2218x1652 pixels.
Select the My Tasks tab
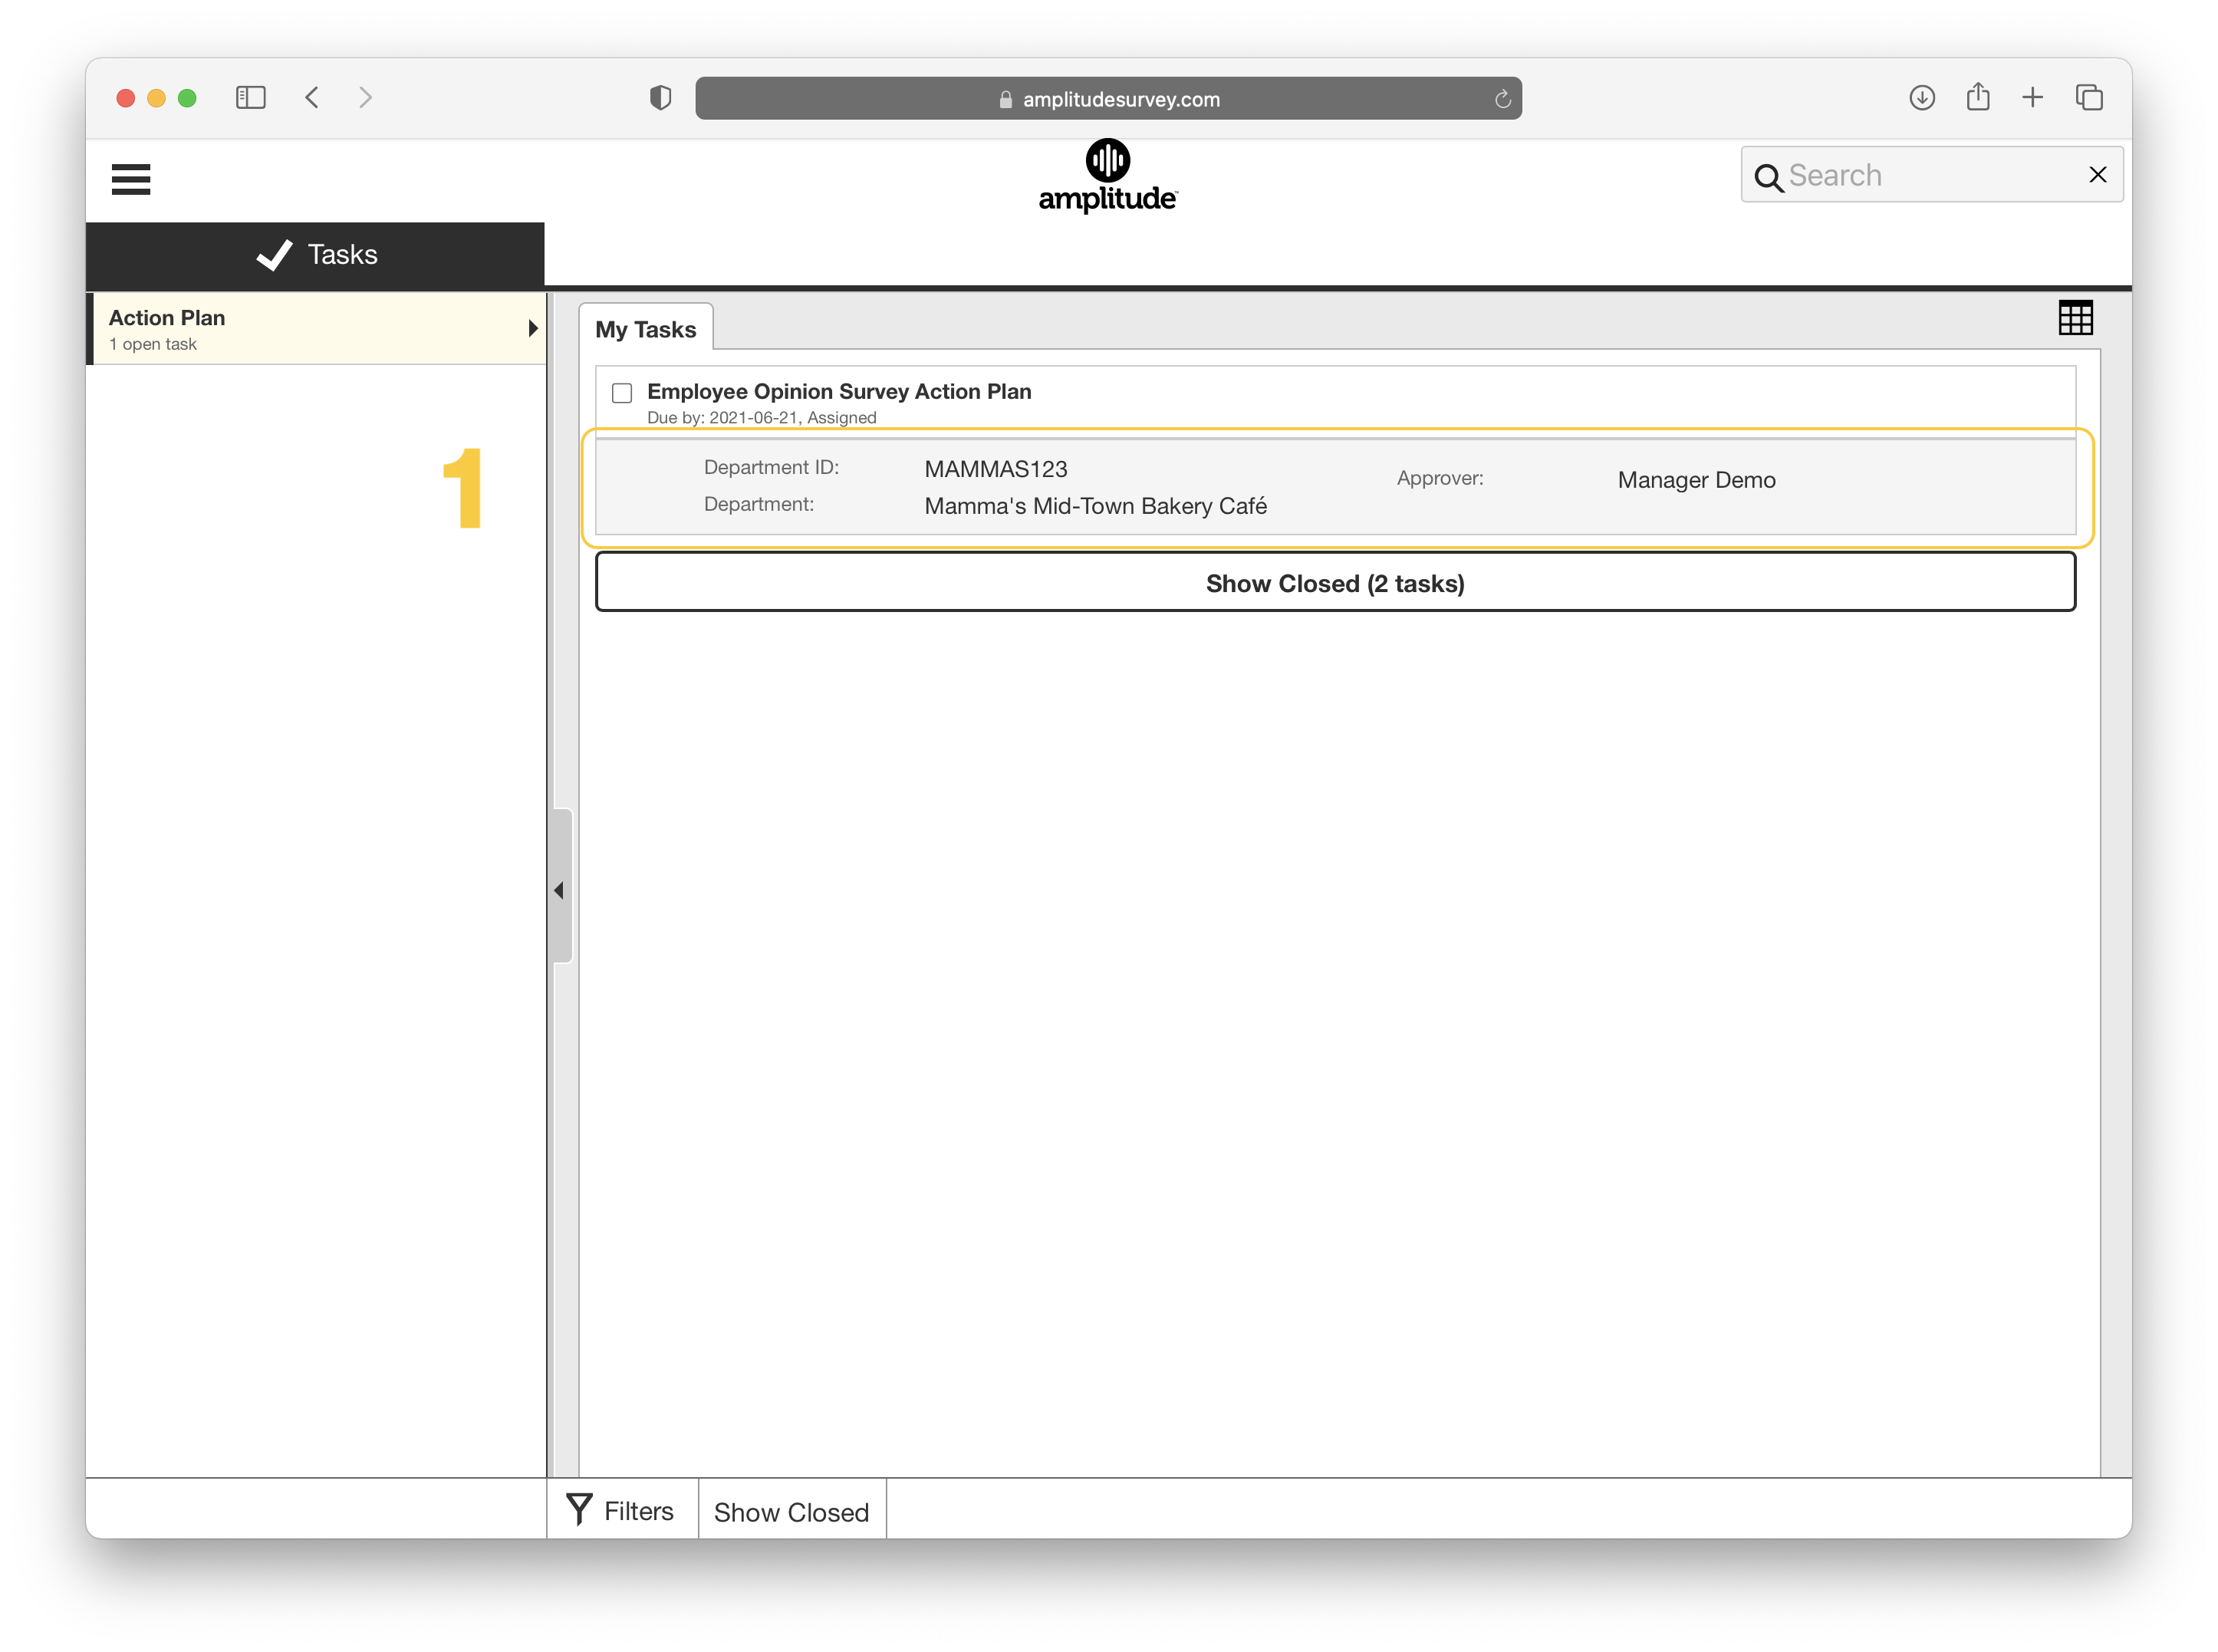point(646,329)
